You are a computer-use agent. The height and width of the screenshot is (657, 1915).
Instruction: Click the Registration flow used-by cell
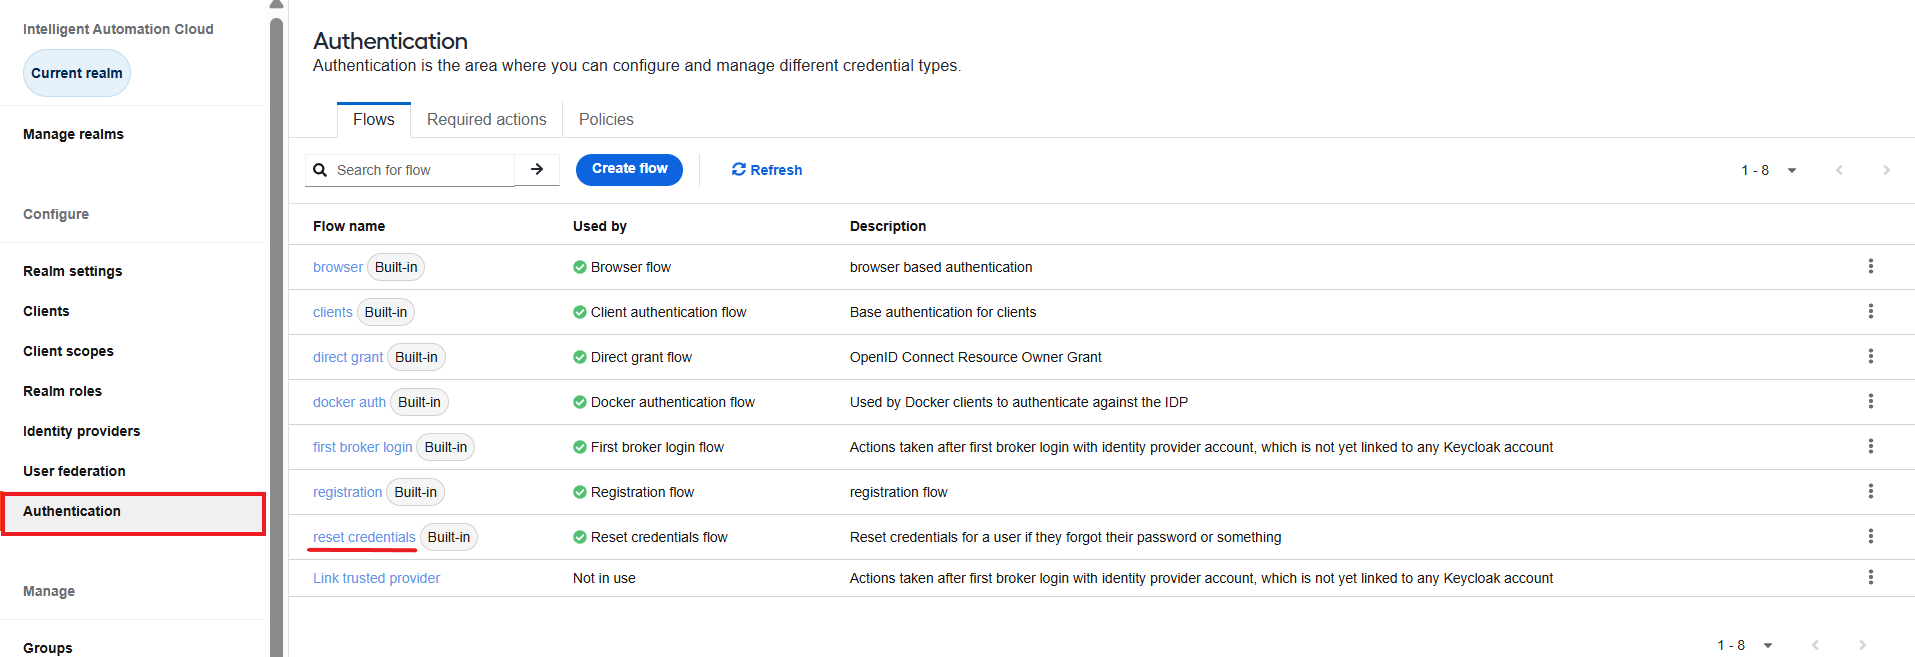[x=633, y=492]
